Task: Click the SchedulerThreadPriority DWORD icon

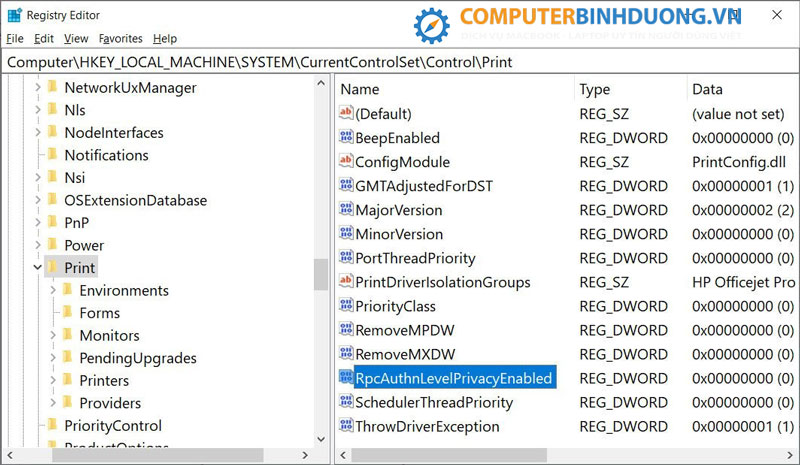Action: tap(346, 401)
